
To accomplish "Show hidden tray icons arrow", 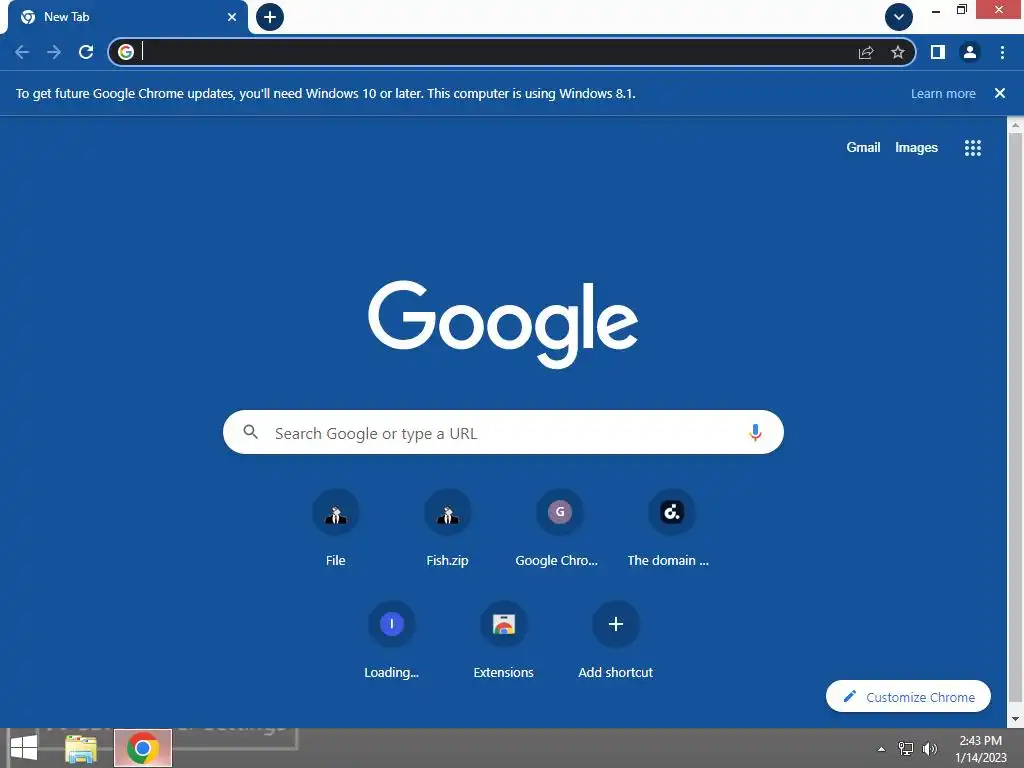I will pyautogui.click(x=881, y=749).
